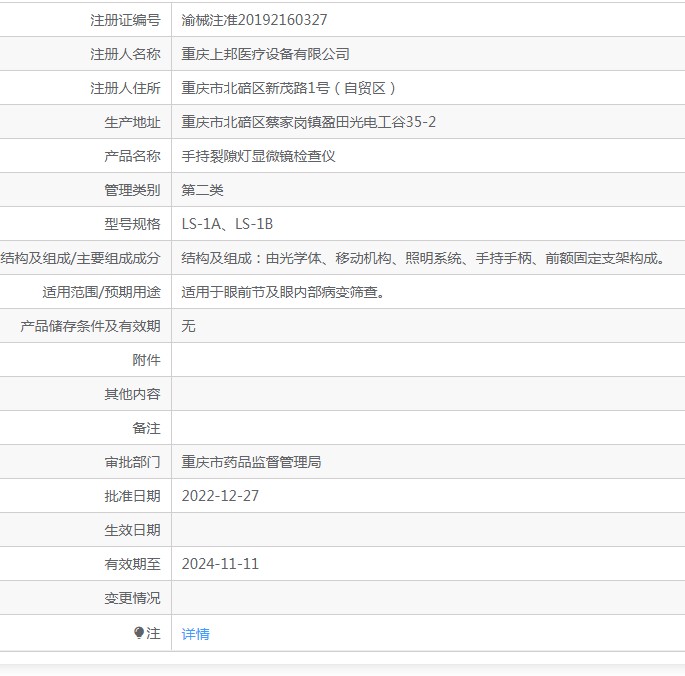The height and width of the screenshot is (676, 685).
Task: Select storage condition value 无
Action: click(188, 326)
